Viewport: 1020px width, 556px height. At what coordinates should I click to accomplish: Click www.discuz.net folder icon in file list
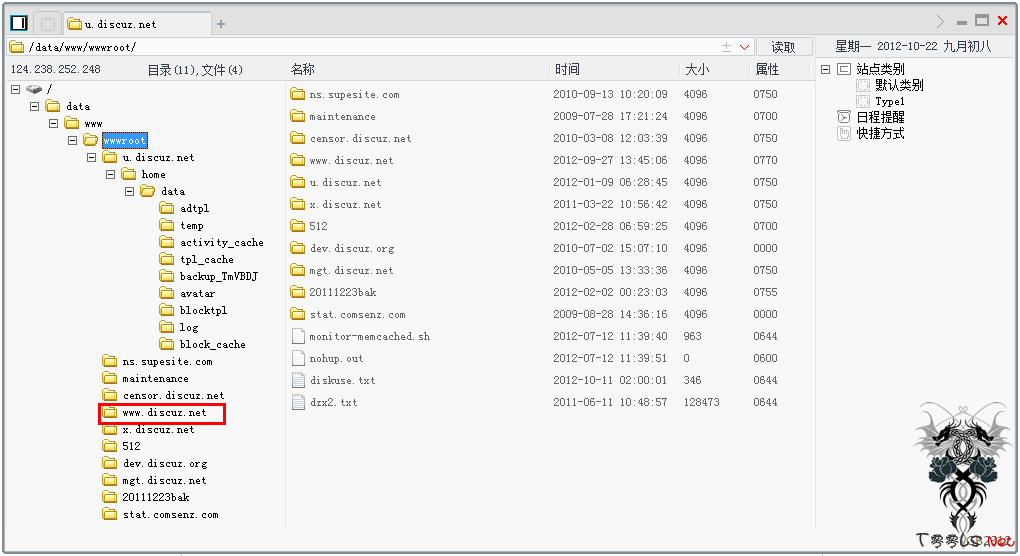pos(298,160)
